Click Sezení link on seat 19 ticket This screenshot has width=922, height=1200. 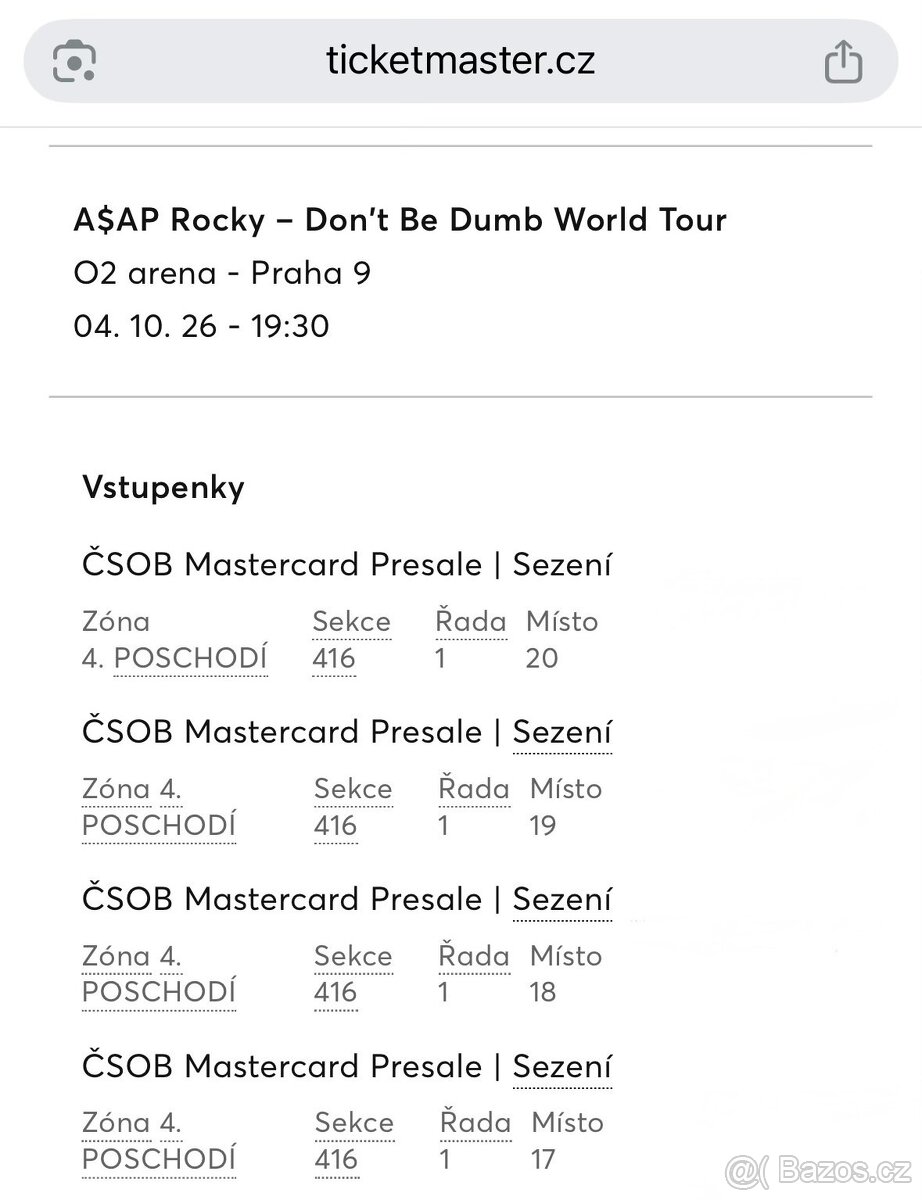561,733
